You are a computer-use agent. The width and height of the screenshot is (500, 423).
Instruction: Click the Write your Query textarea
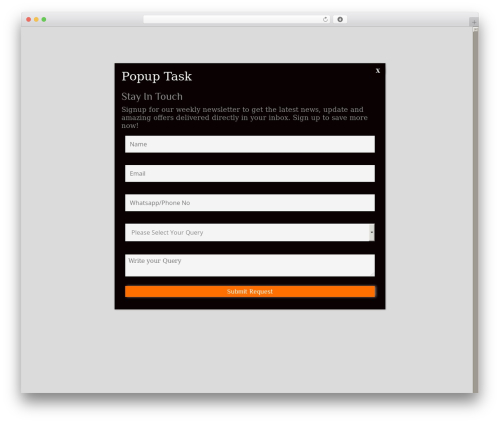tap(250, 265)
